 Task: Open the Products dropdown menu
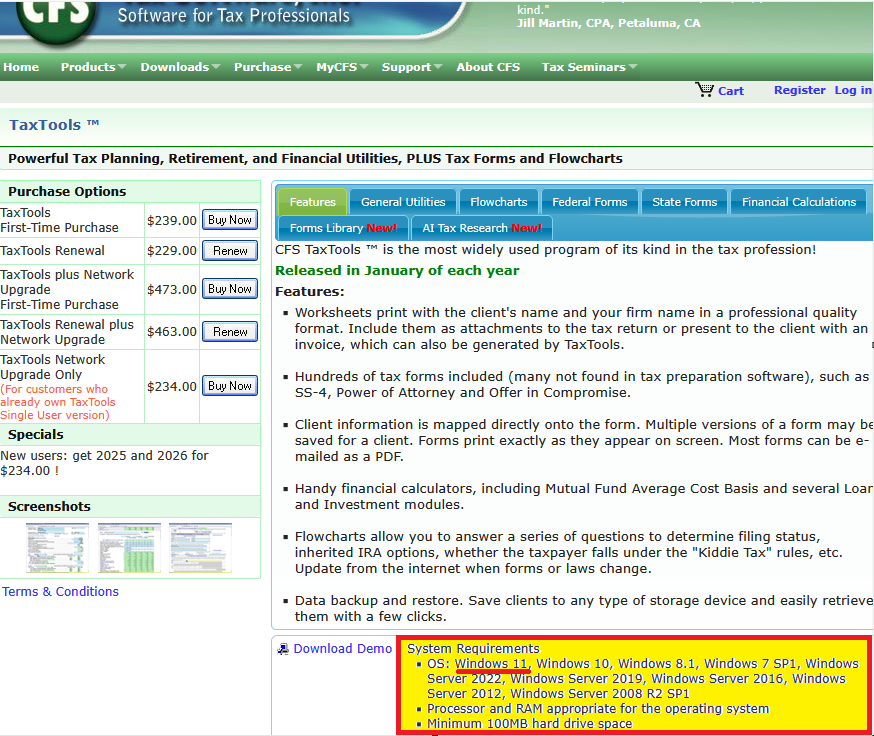pos(93,67)
